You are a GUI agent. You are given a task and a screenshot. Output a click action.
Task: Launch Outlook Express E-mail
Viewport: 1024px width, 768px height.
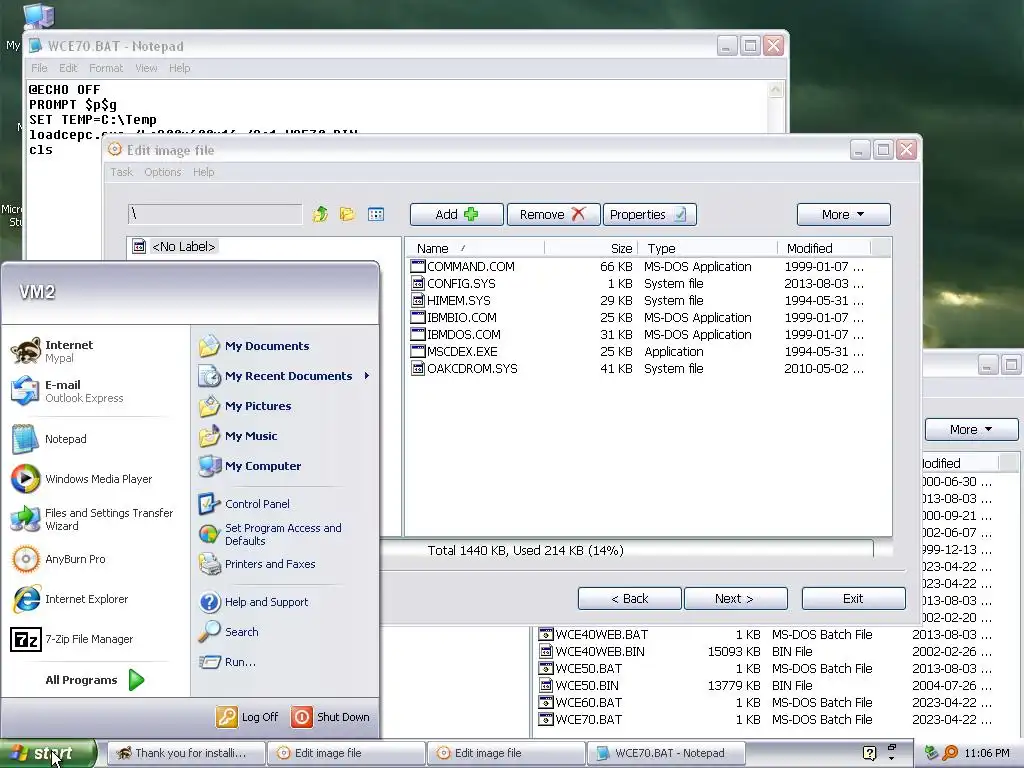(x=67, y=391)
